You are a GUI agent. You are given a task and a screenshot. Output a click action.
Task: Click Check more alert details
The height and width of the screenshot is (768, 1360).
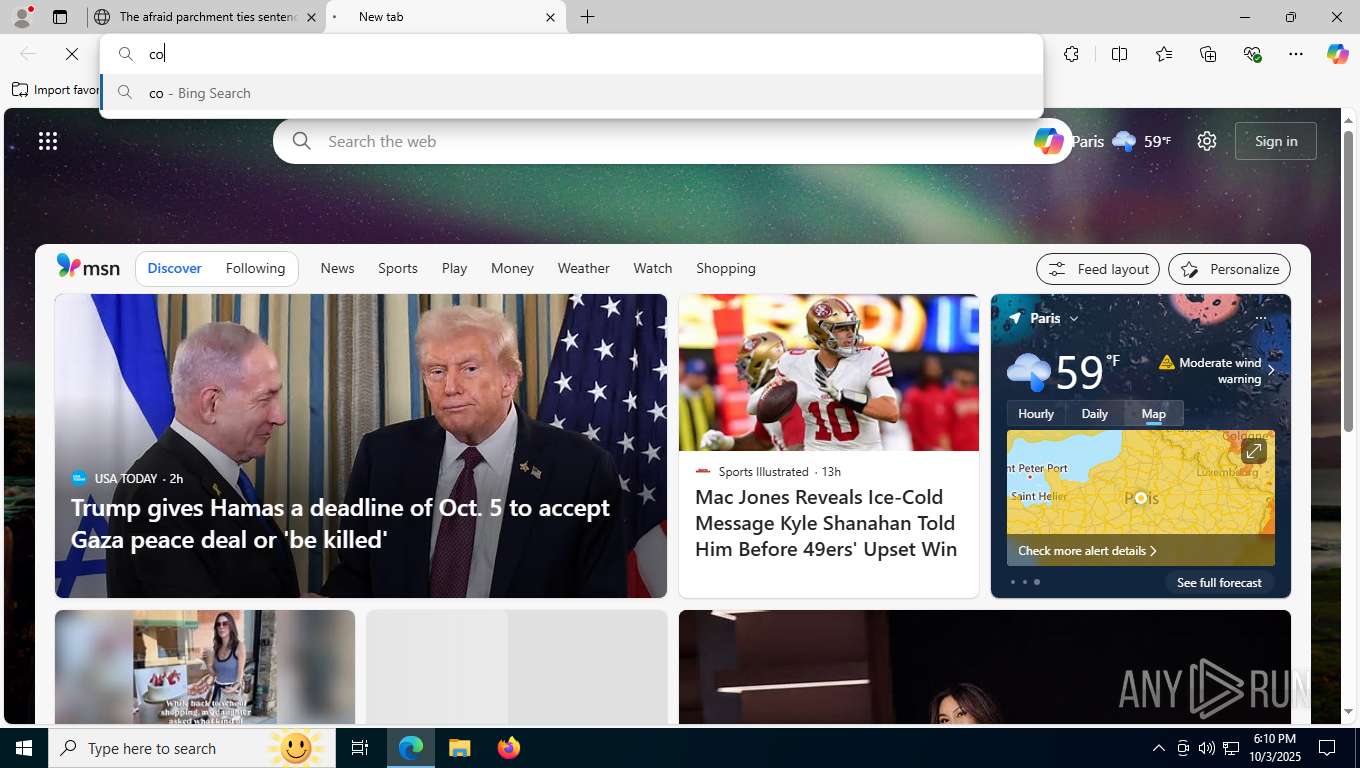pos(1087,551)
